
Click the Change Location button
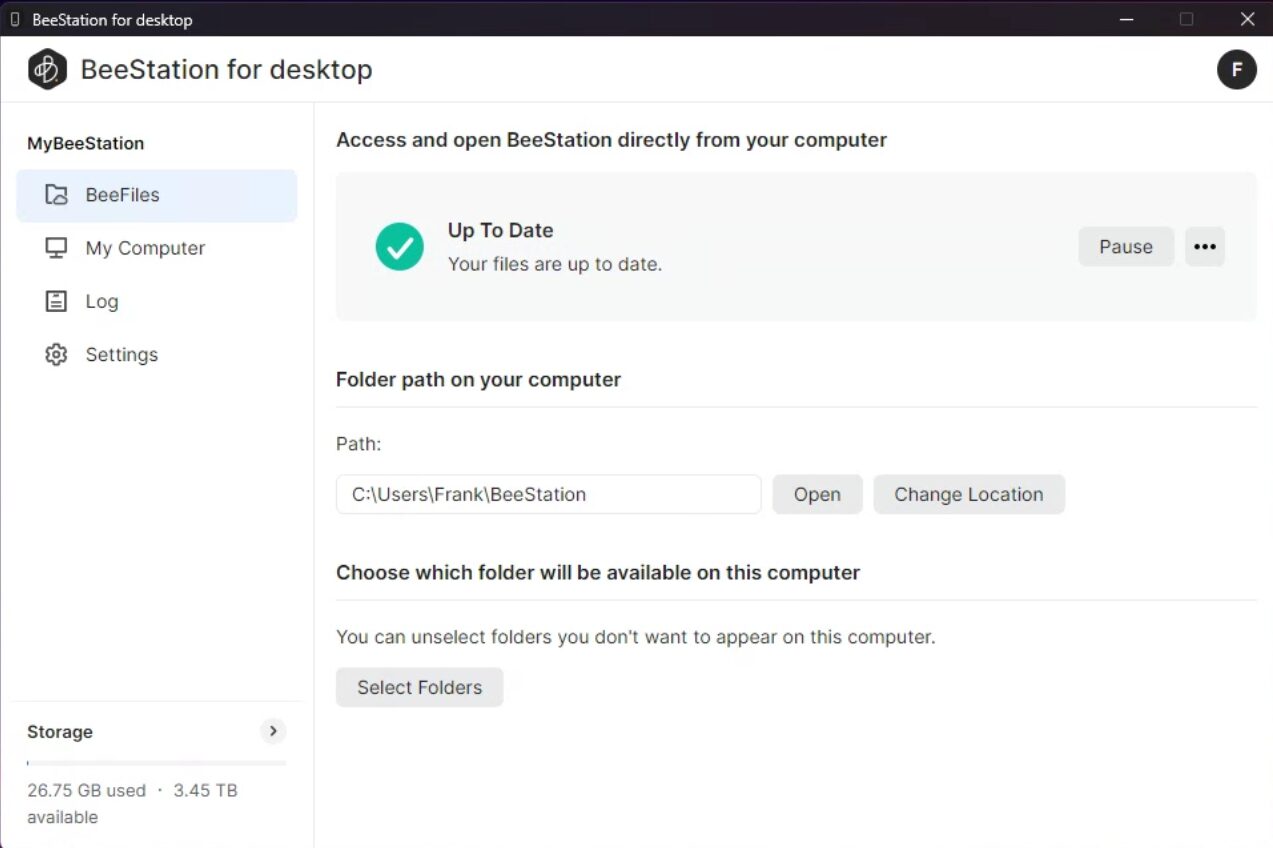[969, 494]
